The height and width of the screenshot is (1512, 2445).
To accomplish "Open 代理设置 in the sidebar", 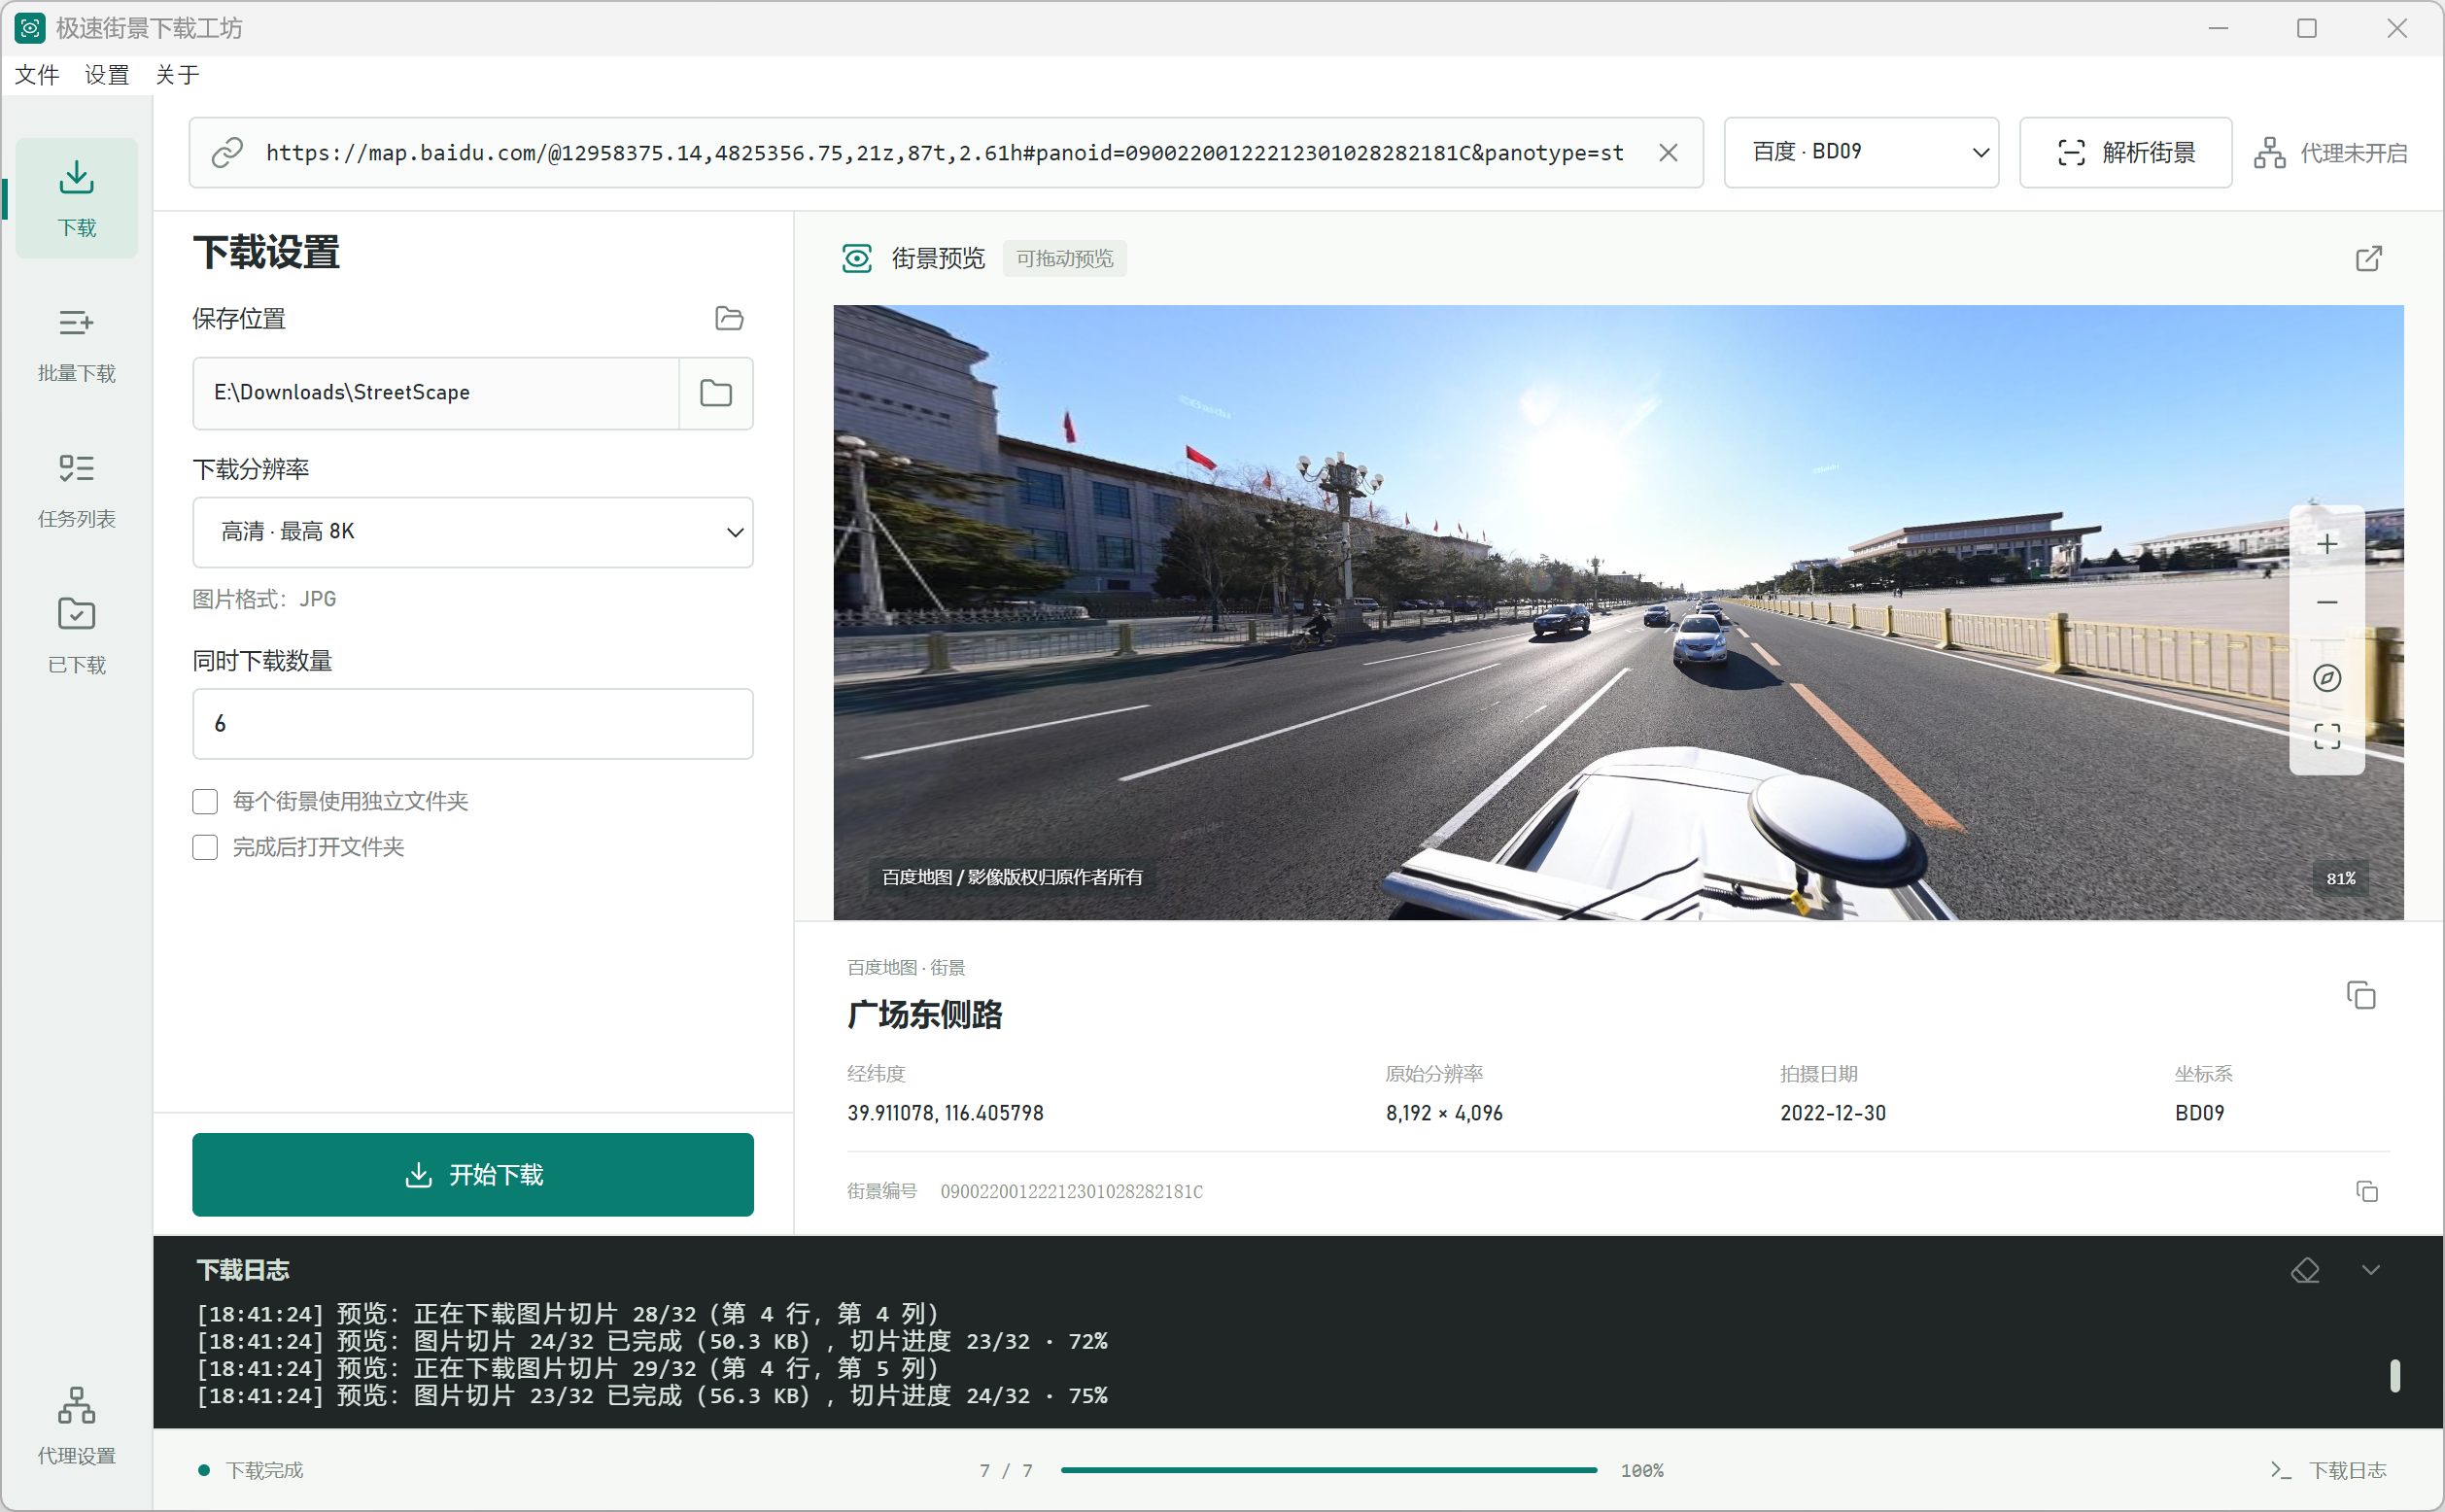I will tap(76, 1426).
